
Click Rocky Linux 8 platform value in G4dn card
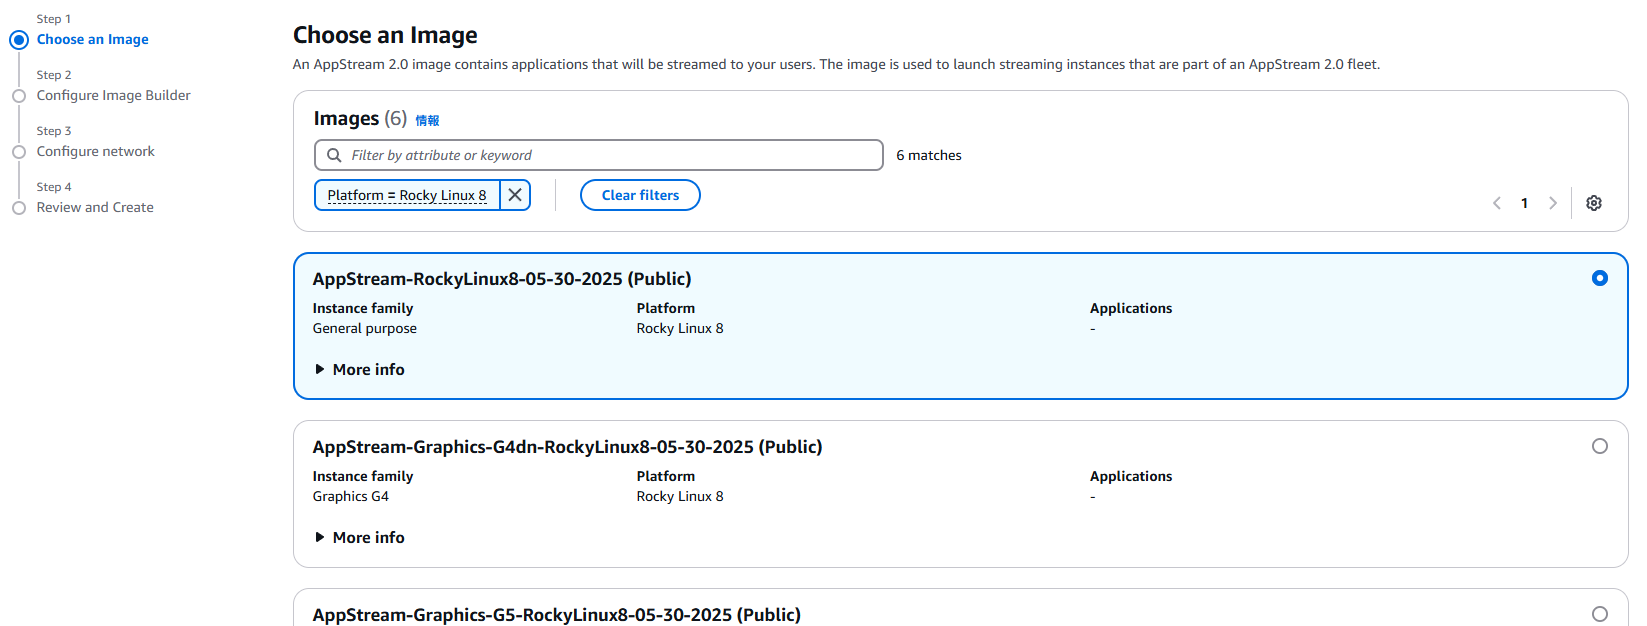click(680, 497)
